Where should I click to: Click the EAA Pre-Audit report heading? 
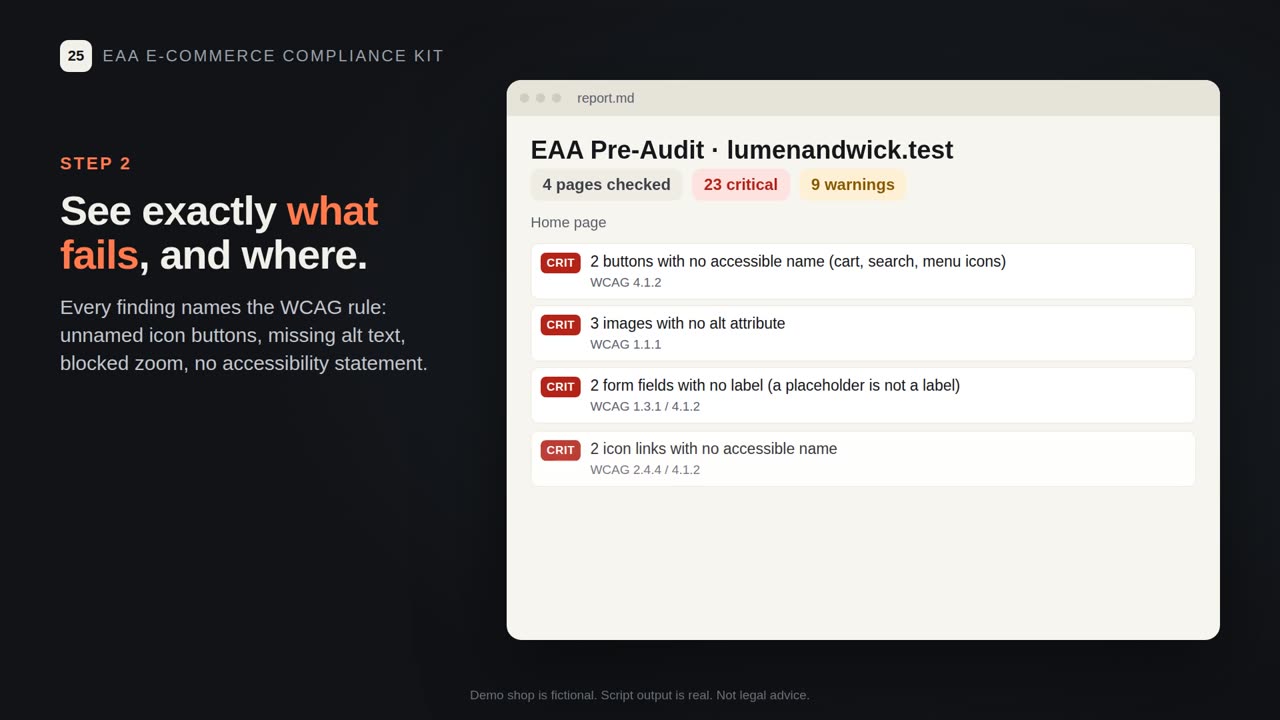pyautogui.click(x=741, y=150)
